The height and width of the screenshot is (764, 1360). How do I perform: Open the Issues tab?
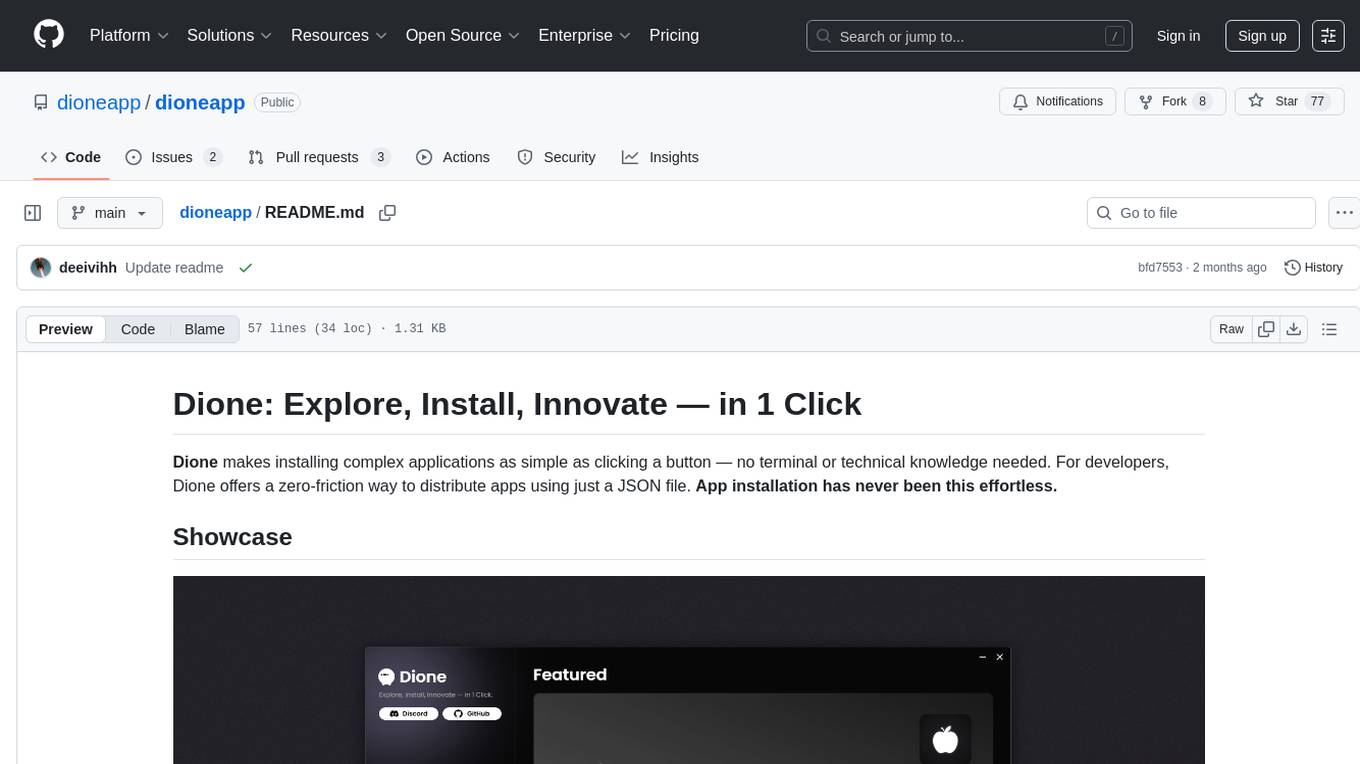[x=173, y=157]
